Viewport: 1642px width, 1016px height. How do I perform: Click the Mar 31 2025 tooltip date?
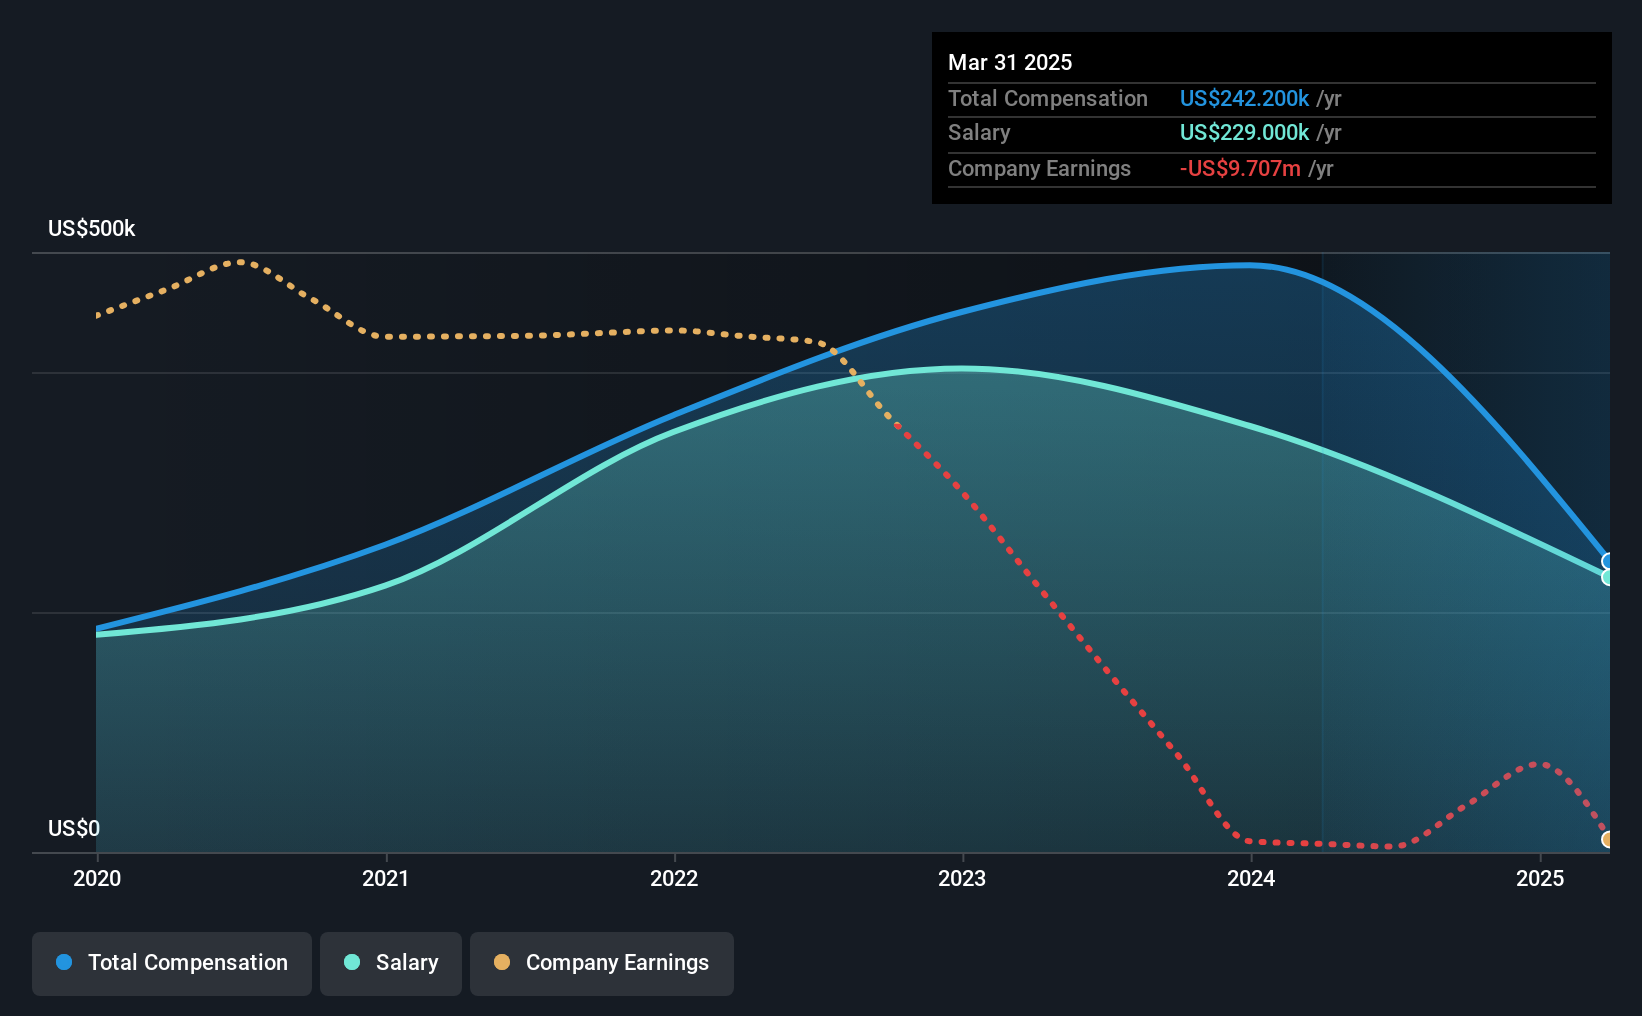[x=1010, y=63]
